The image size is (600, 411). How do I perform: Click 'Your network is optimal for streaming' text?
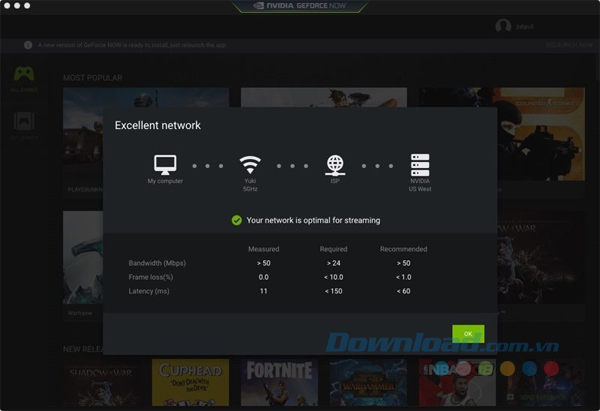pos(313,220)
